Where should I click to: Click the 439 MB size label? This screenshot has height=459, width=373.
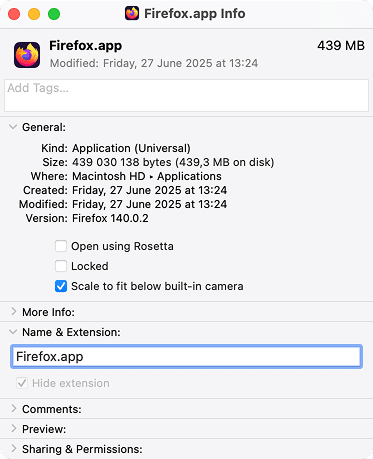[x=341, y=46]
